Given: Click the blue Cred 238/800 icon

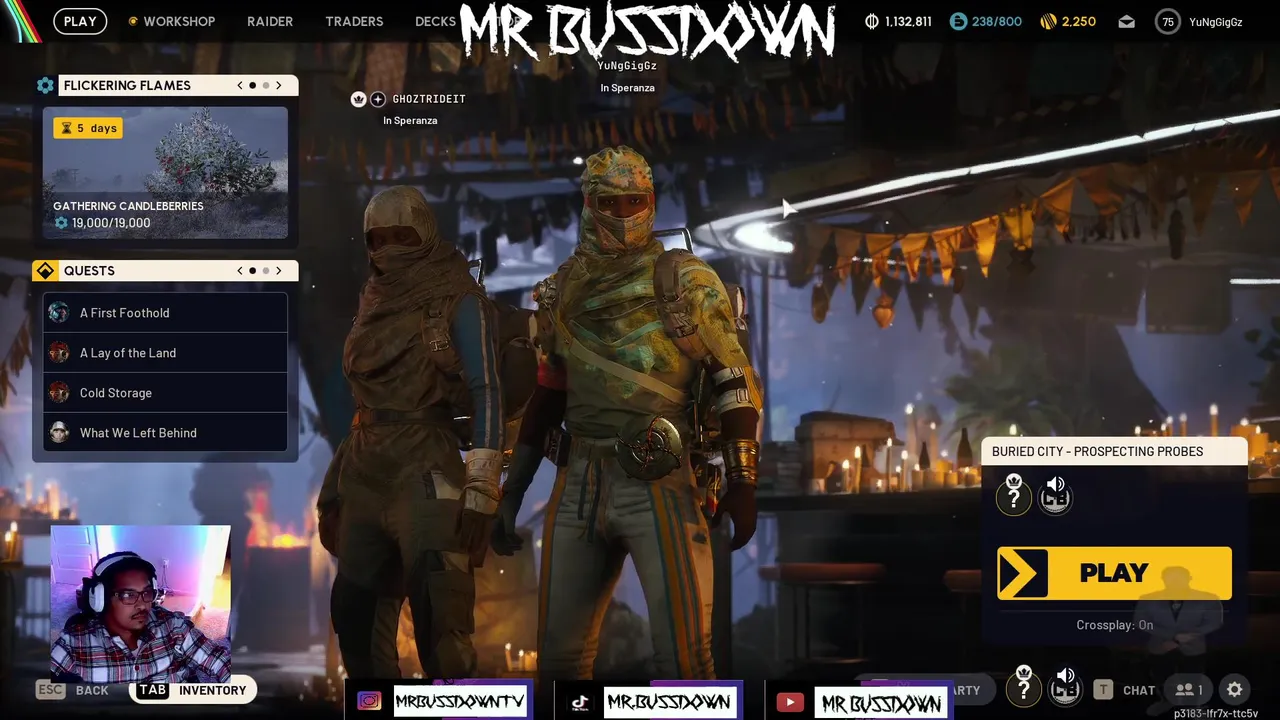Looking at the screenshot, I should 958,21.
